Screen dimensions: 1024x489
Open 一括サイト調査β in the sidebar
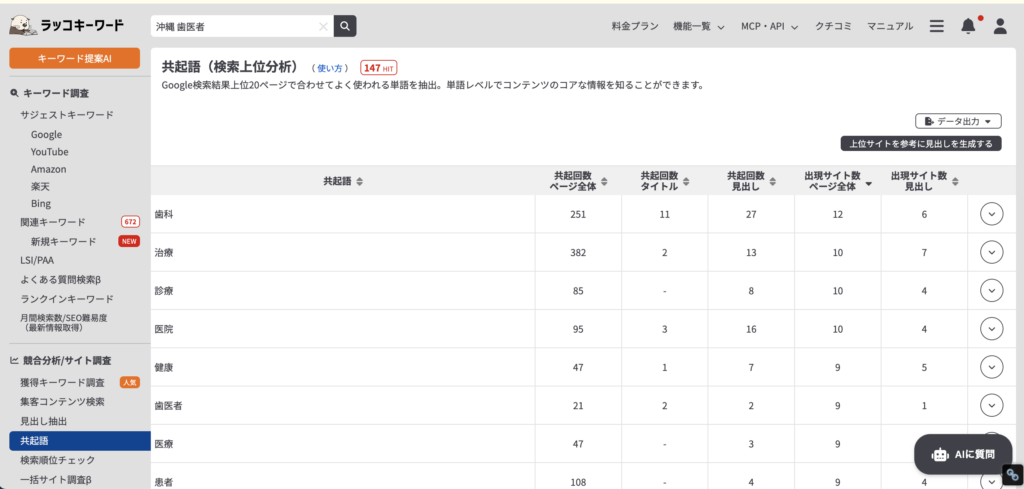tap(56, 479)
